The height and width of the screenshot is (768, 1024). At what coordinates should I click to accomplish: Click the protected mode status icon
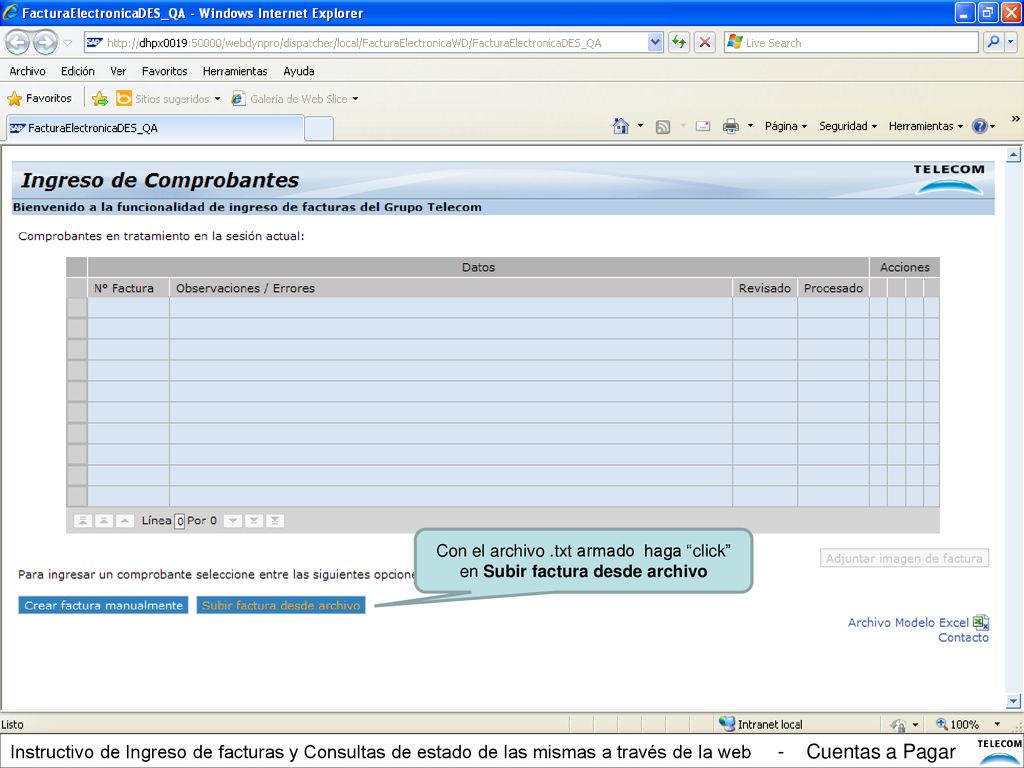(898, 724)
